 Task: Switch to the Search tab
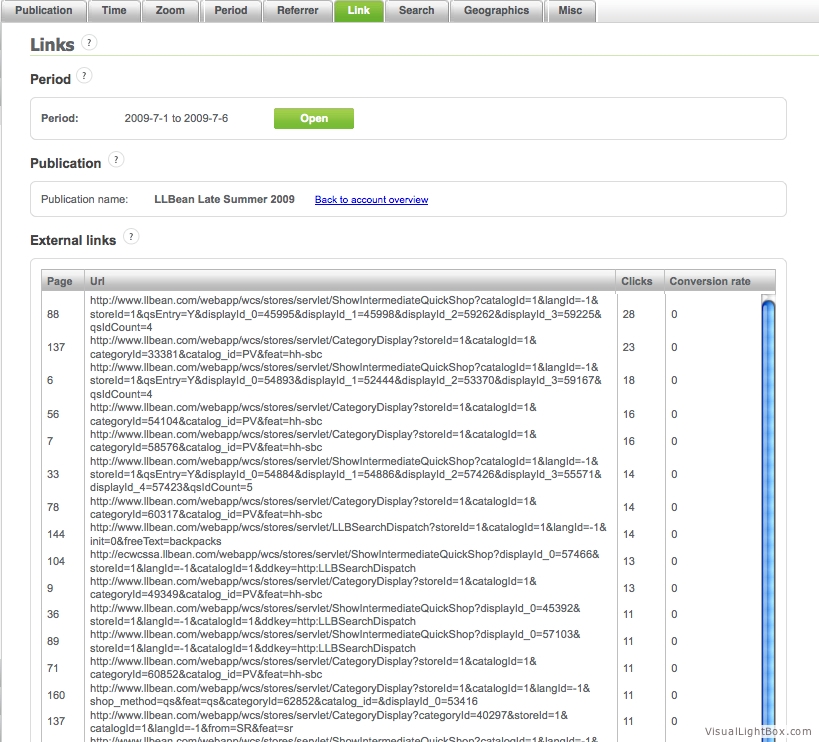coord(416,11)
